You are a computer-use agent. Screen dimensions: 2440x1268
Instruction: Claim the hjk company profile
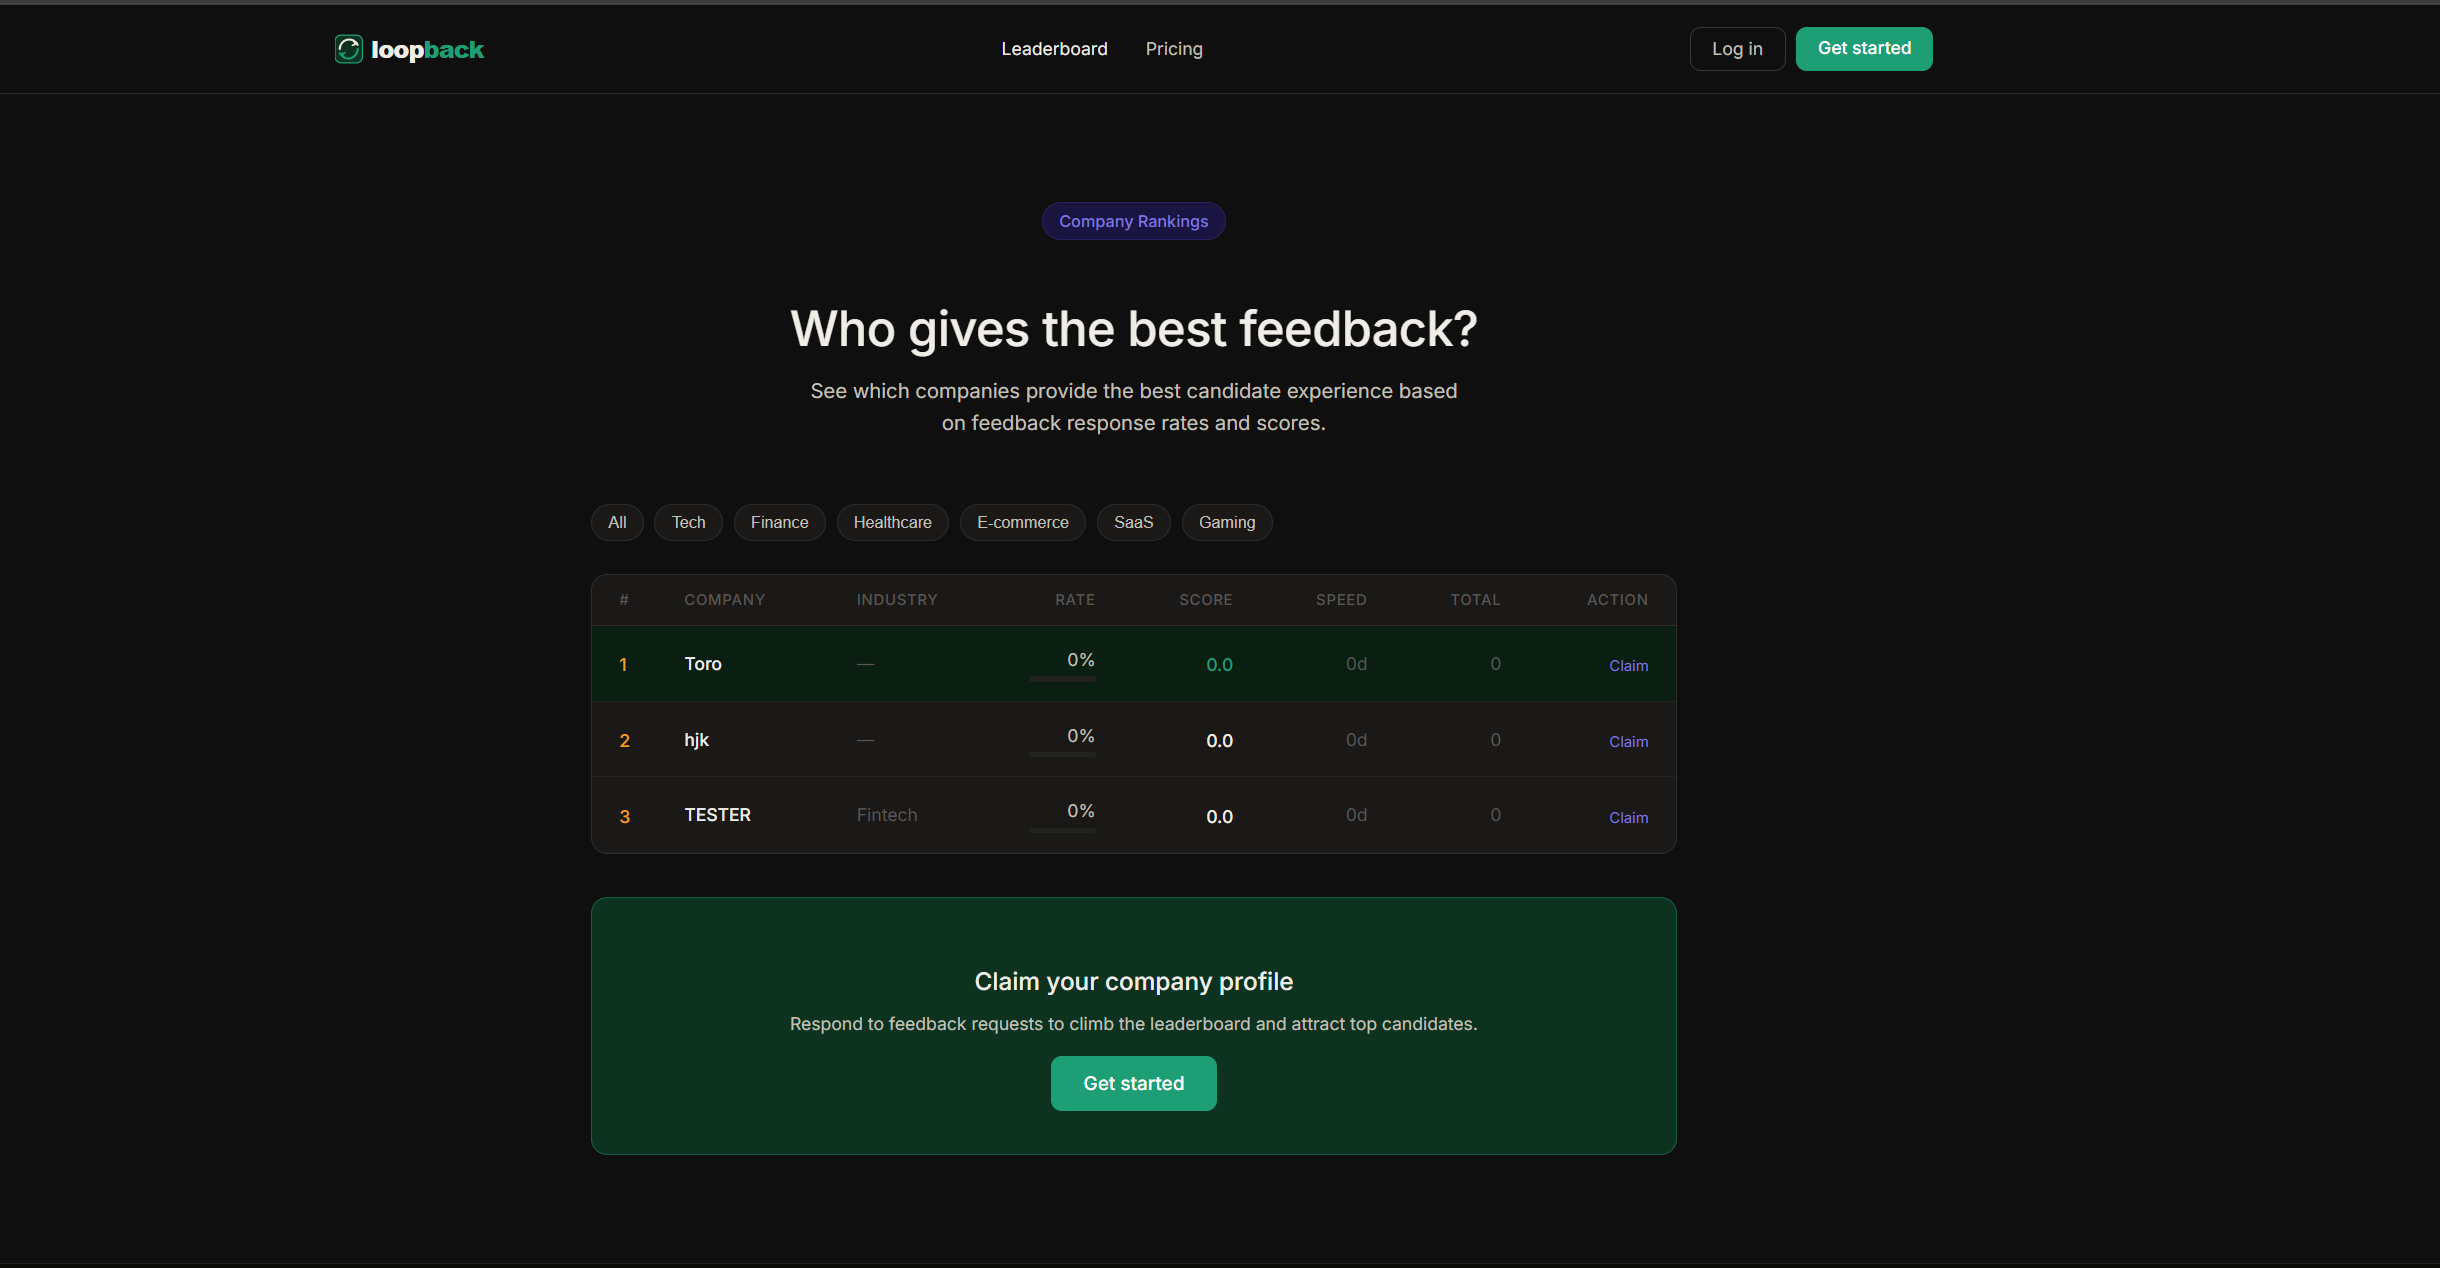[x=1627, y=742]
